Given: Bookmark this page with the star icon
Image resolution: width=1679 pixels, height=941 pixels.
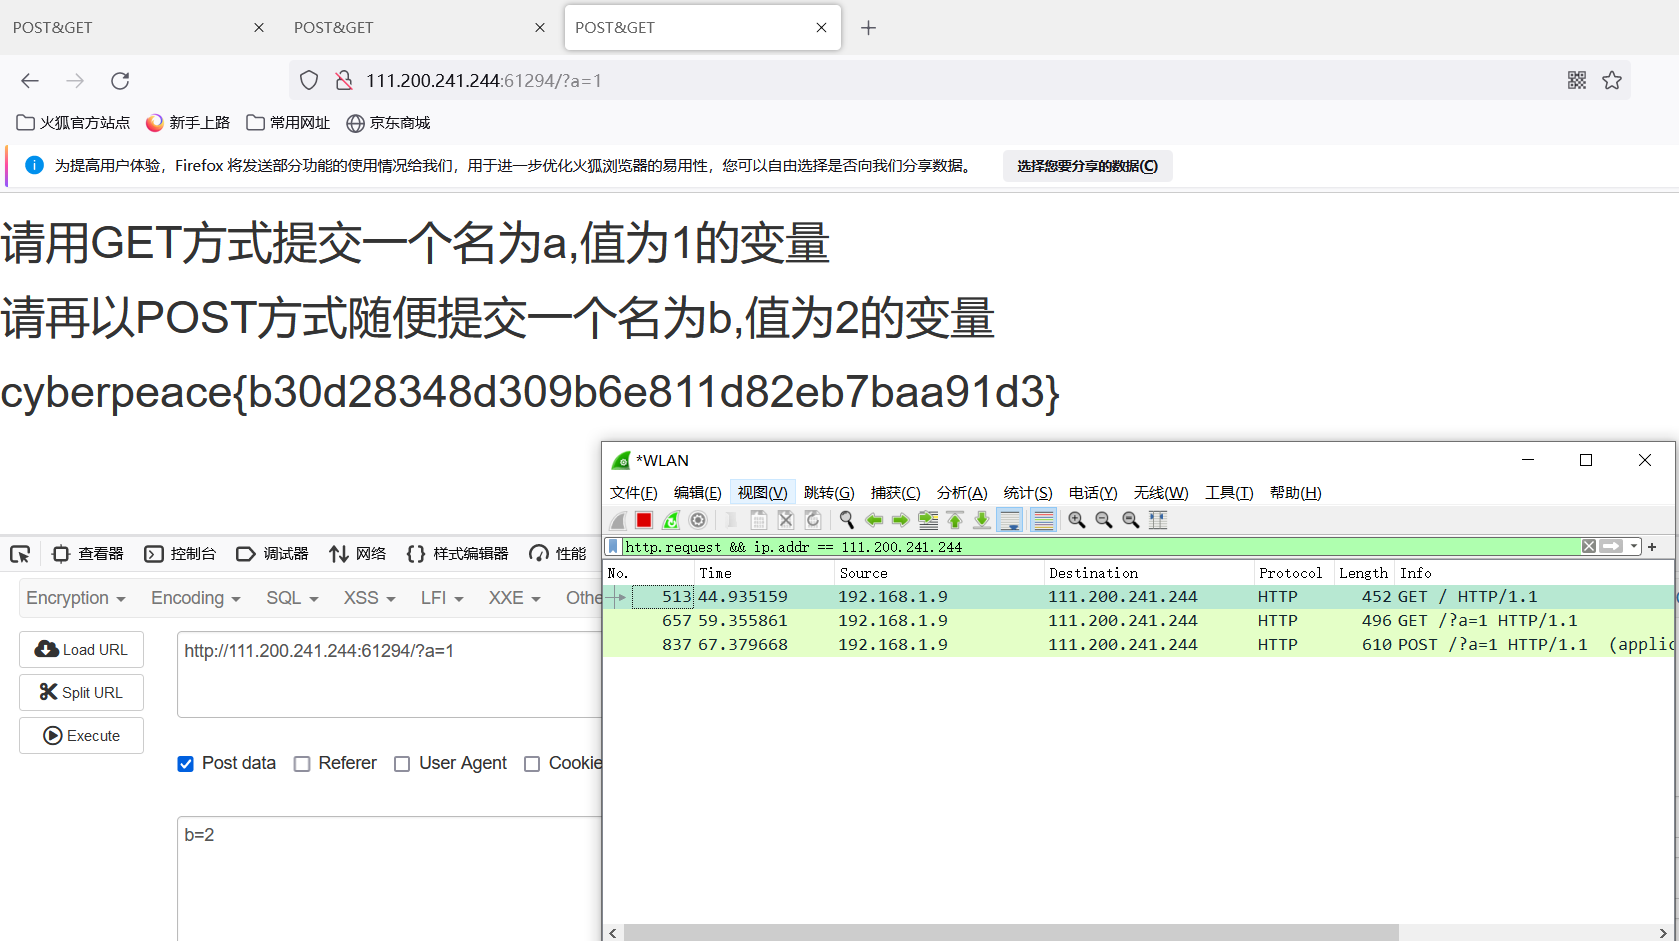Looking at the screenshot, I should [1612, 81].
